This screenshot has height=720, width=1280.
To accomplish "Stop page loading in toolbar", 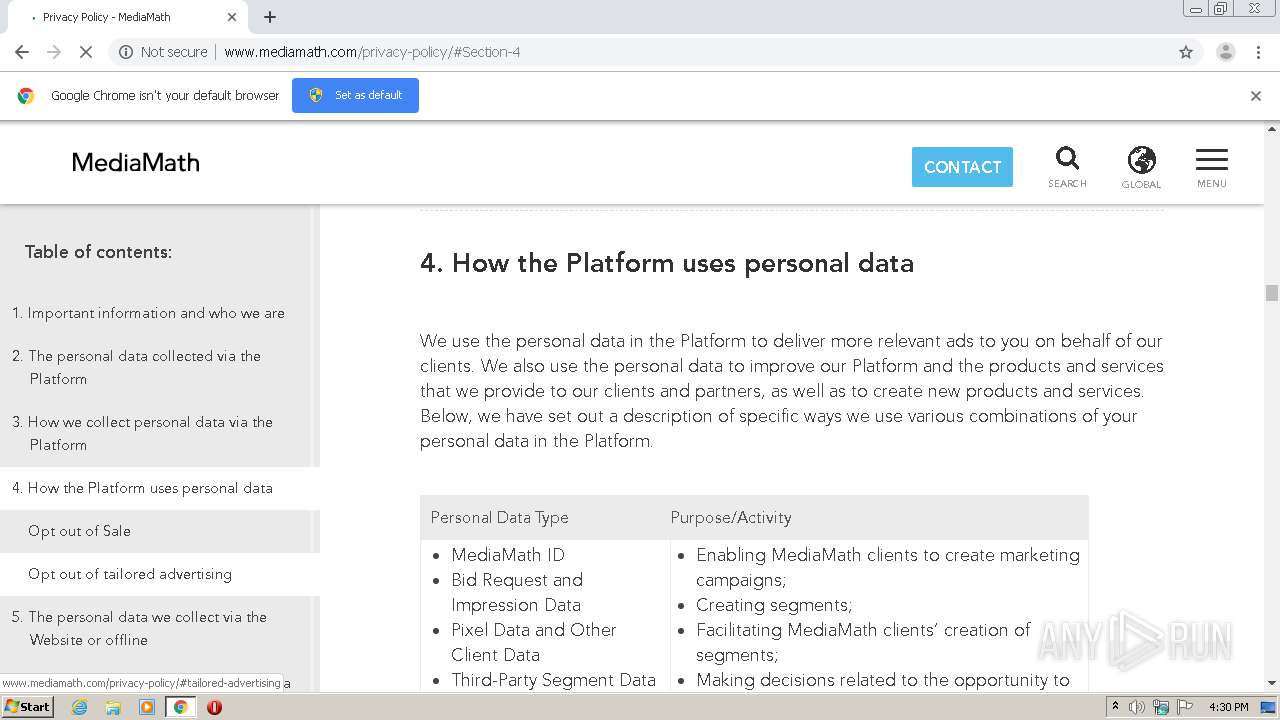I will (86, 52).
